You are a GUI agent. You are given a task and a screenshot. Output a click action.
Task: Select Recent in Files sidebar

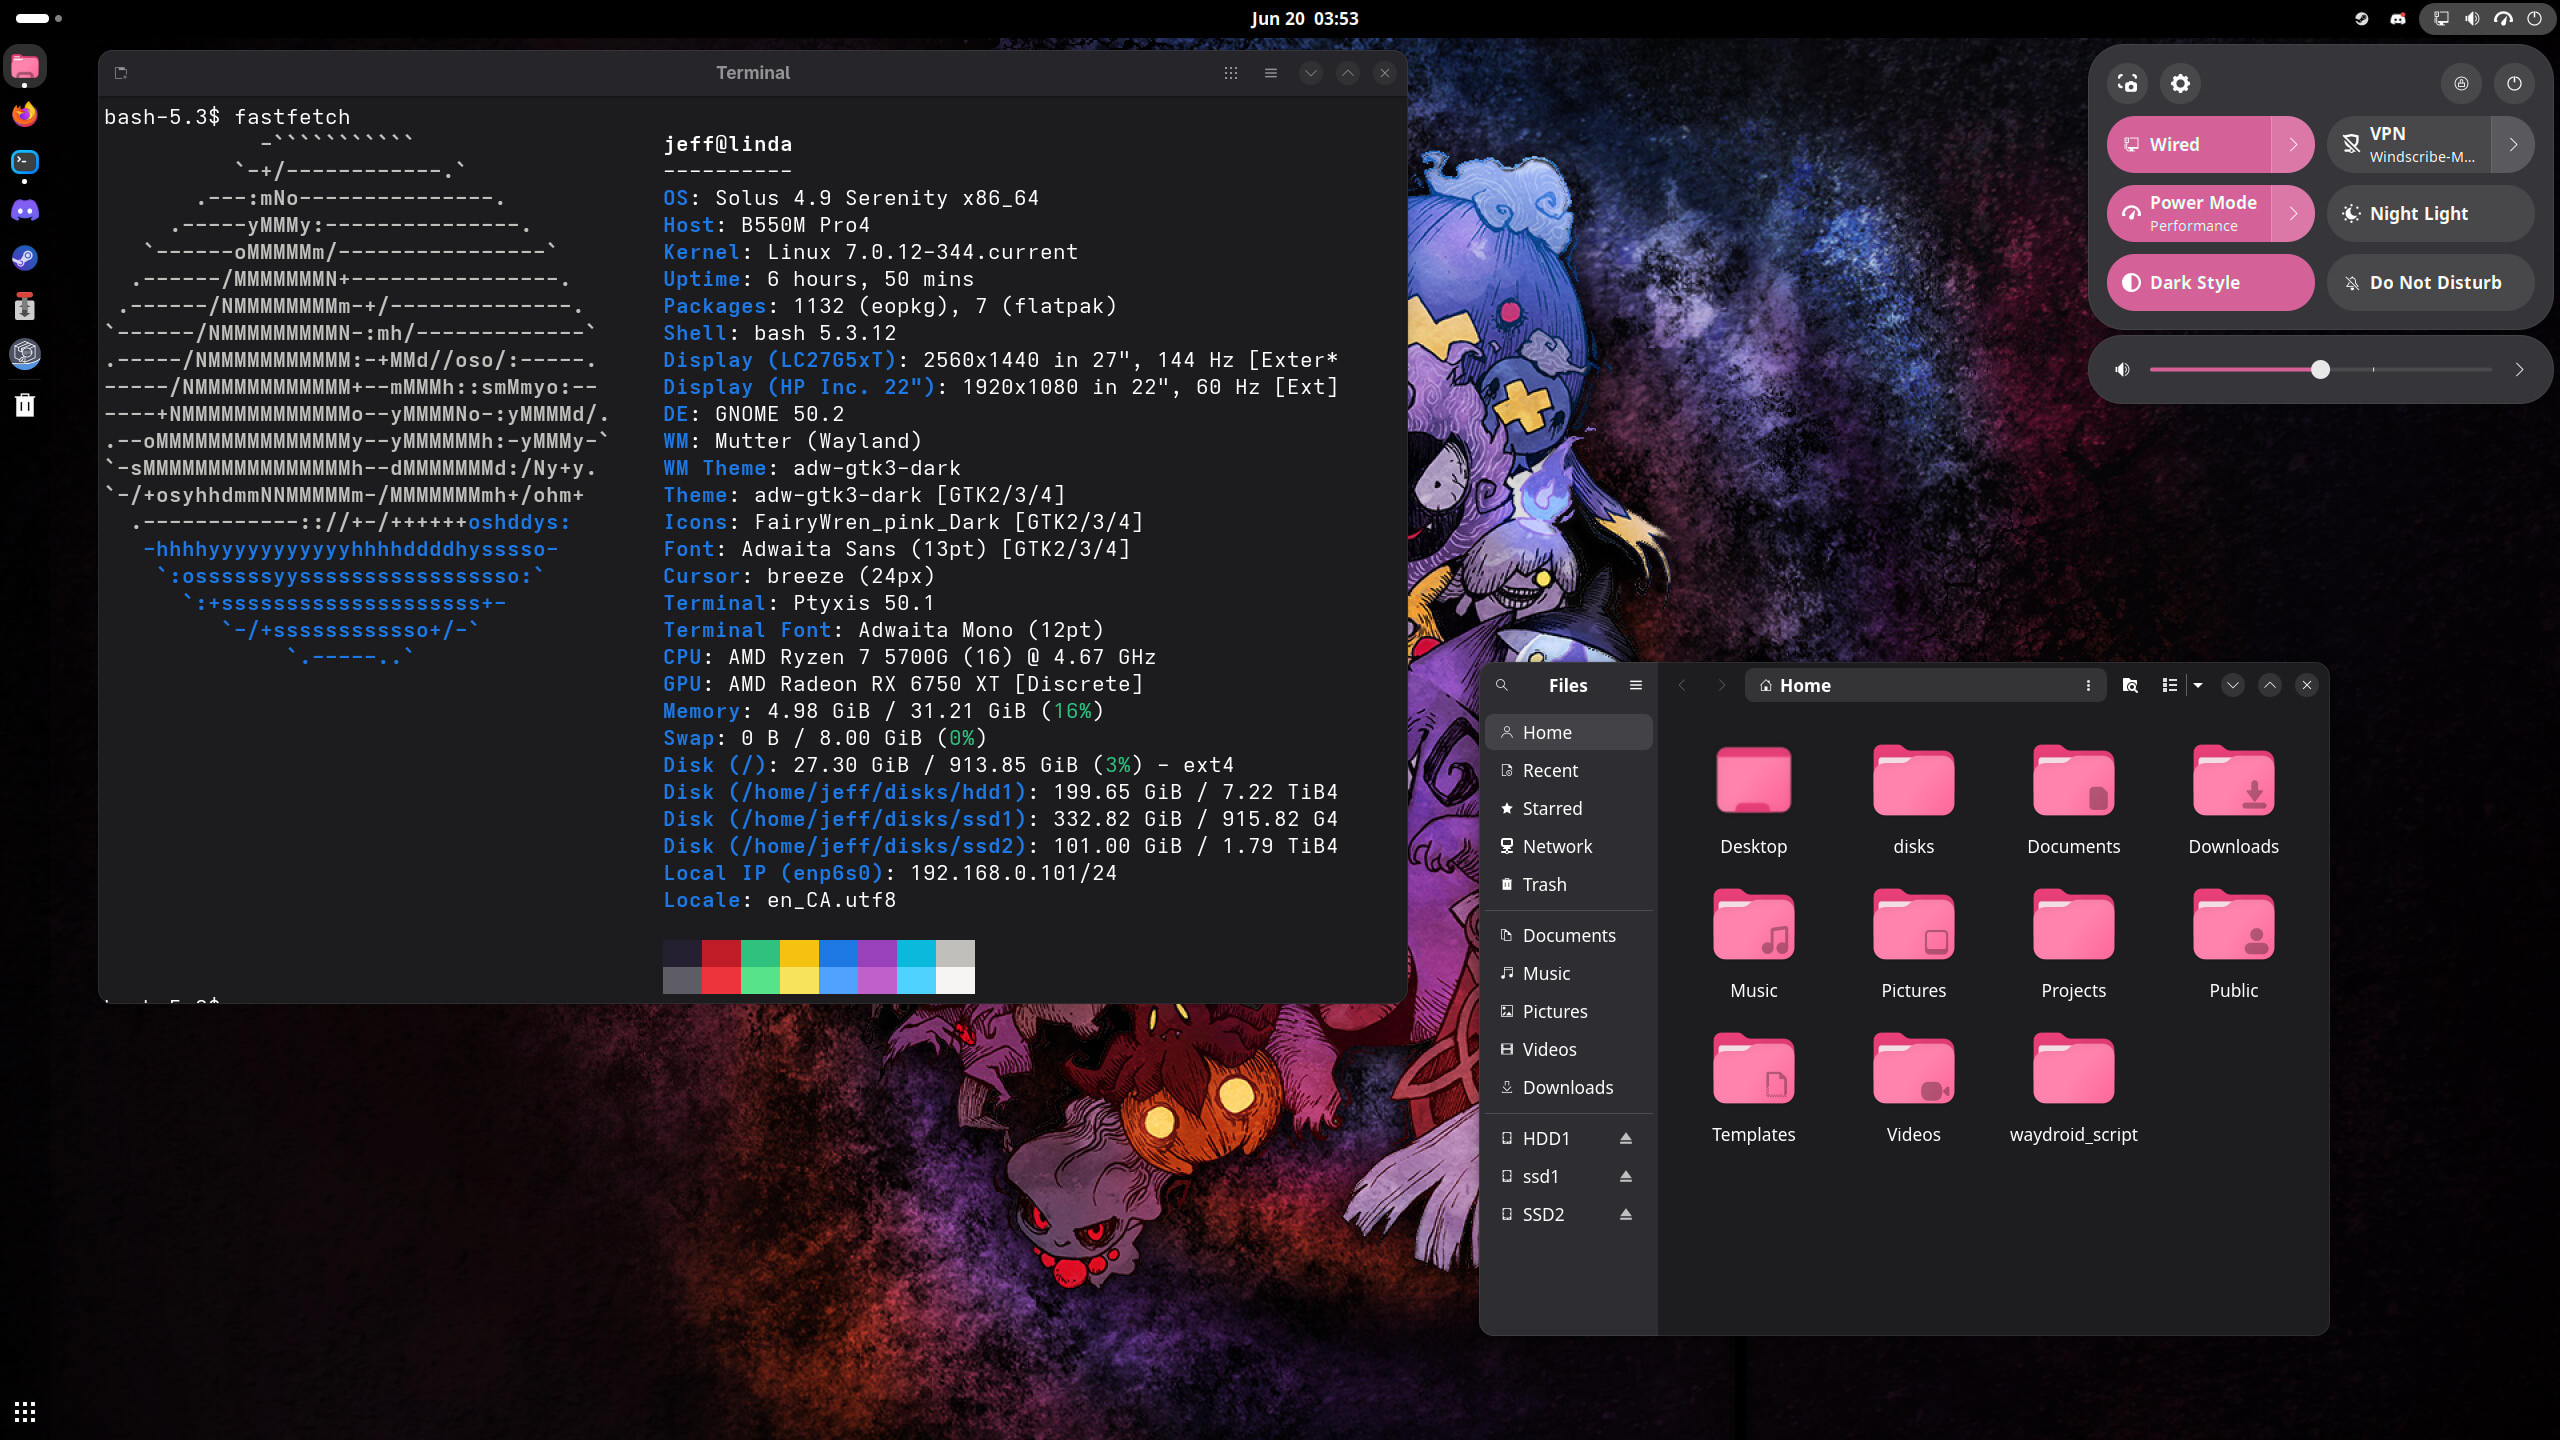click(x=1568, y=770)
